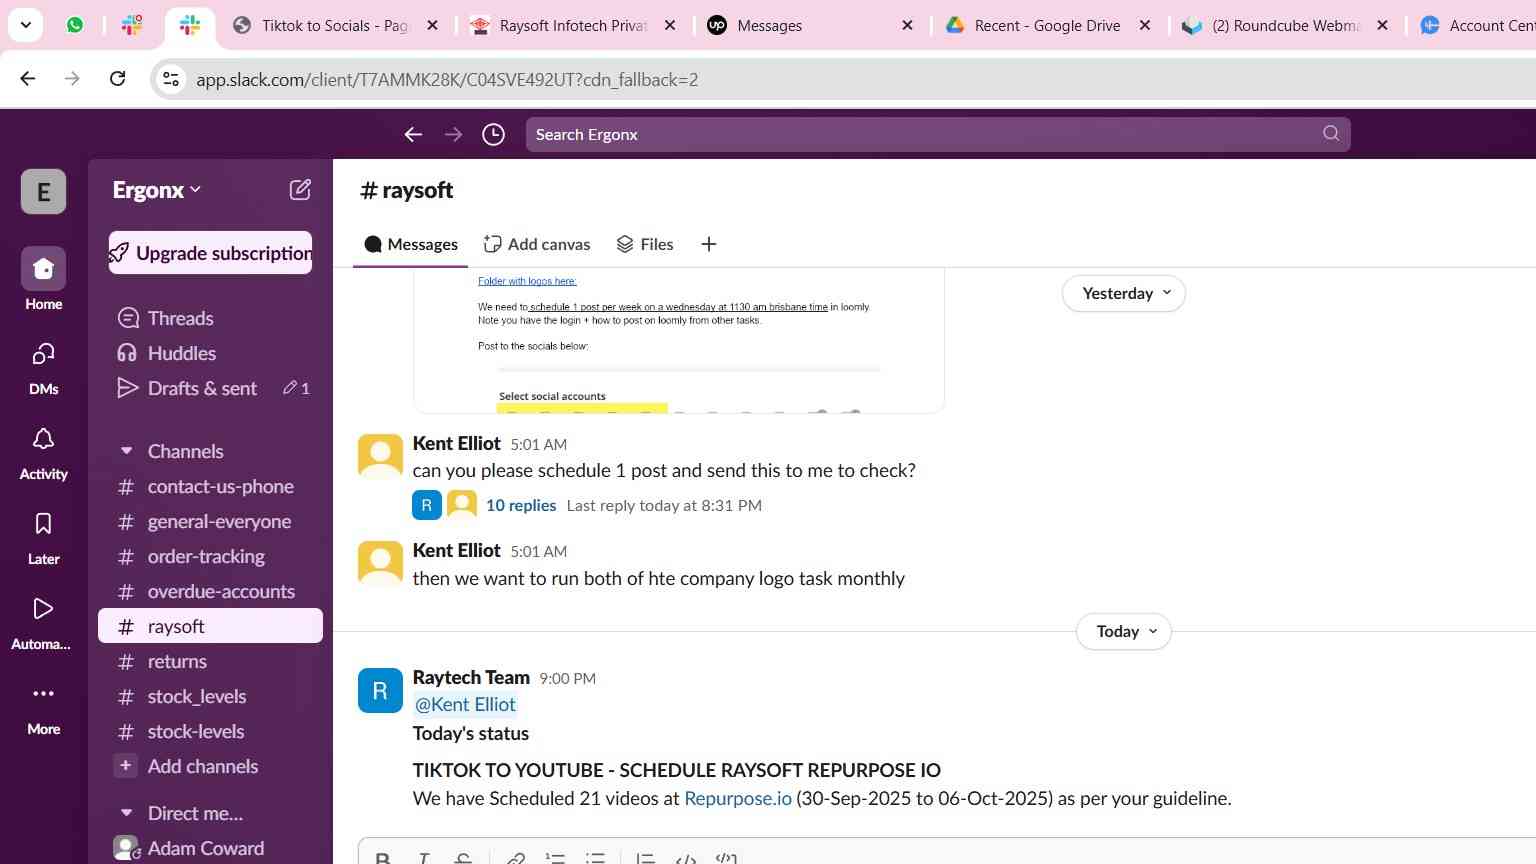The image size is (1536, 864).
Task: Open the 10 replies thread
Action: click(x=521, y=505)
